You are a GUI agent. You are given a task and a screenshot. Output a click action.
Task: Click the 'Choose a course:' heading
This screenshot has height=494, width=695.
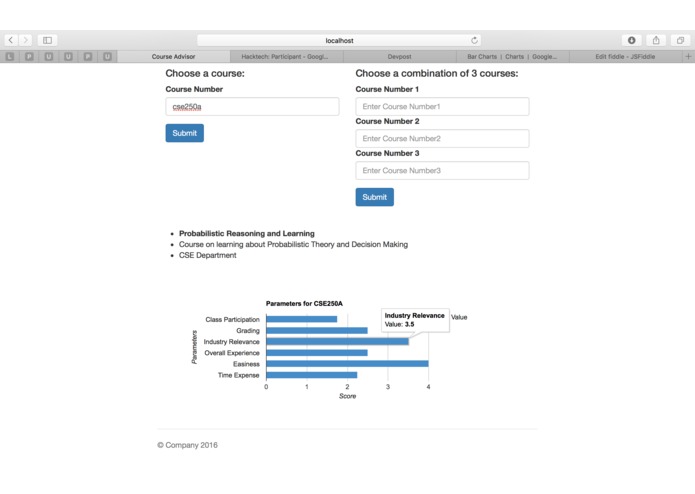(205, 74)
